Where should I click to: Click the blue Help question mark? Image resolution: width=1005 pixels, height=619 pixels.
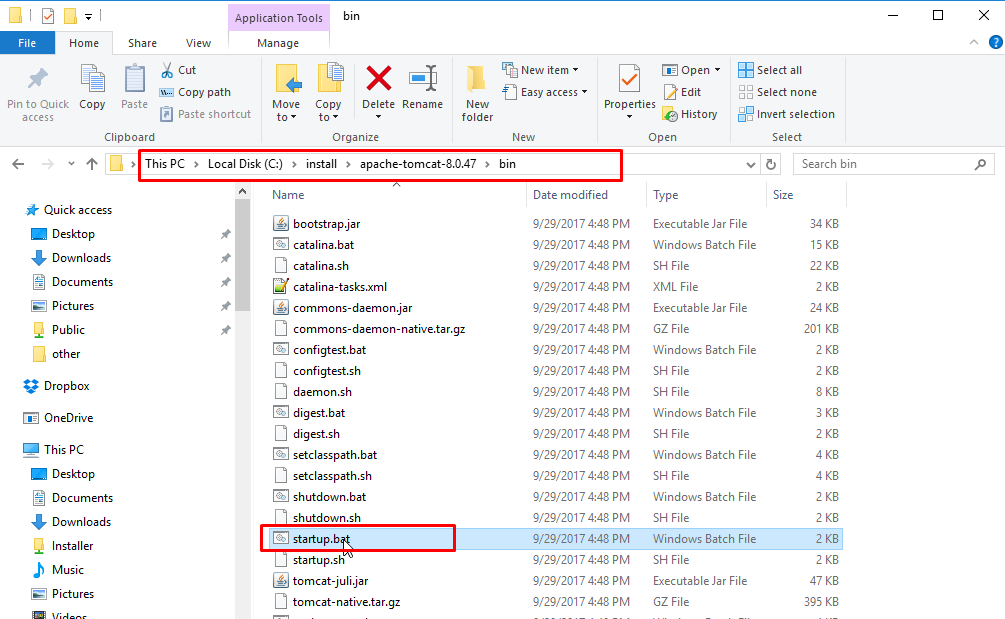995,42
